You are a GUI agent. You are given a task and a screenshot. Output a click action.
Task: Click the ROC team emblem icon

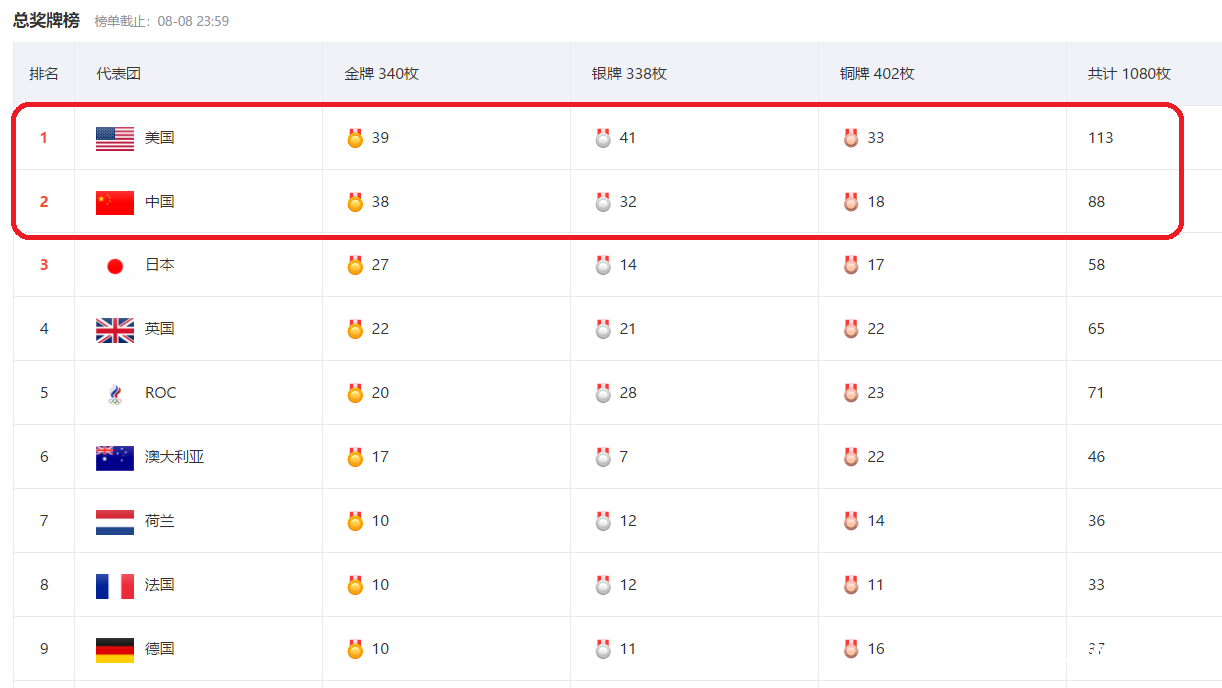point(114,394)
